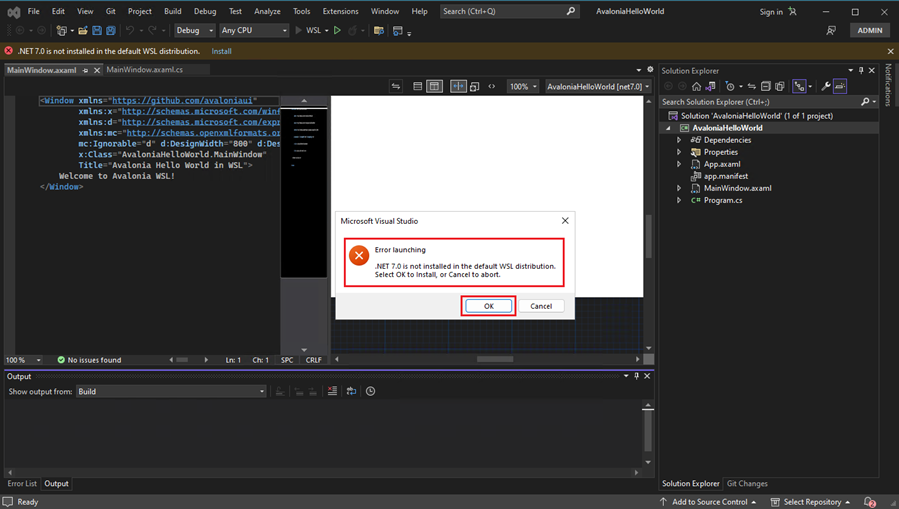Click the ADMIN button
This screenshot has width=899, height=509.
[x=870, y=30]
